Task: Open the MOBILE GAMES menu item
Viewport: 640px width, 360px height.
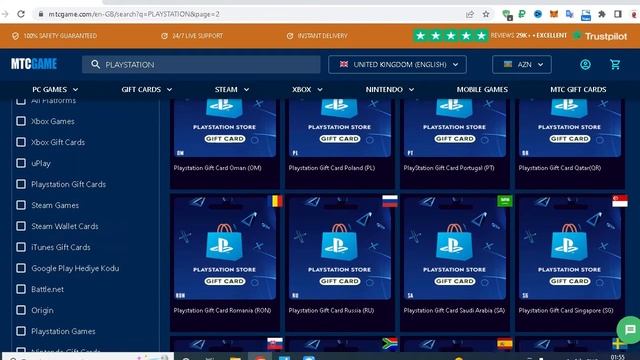Action: [x=482, y=89]
